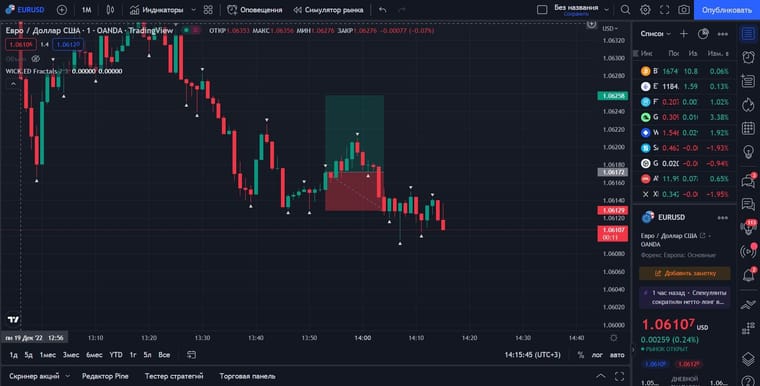The image size is (760, 386).
Task: Open the indicator templates grid icon
Action: pos(208,10)
